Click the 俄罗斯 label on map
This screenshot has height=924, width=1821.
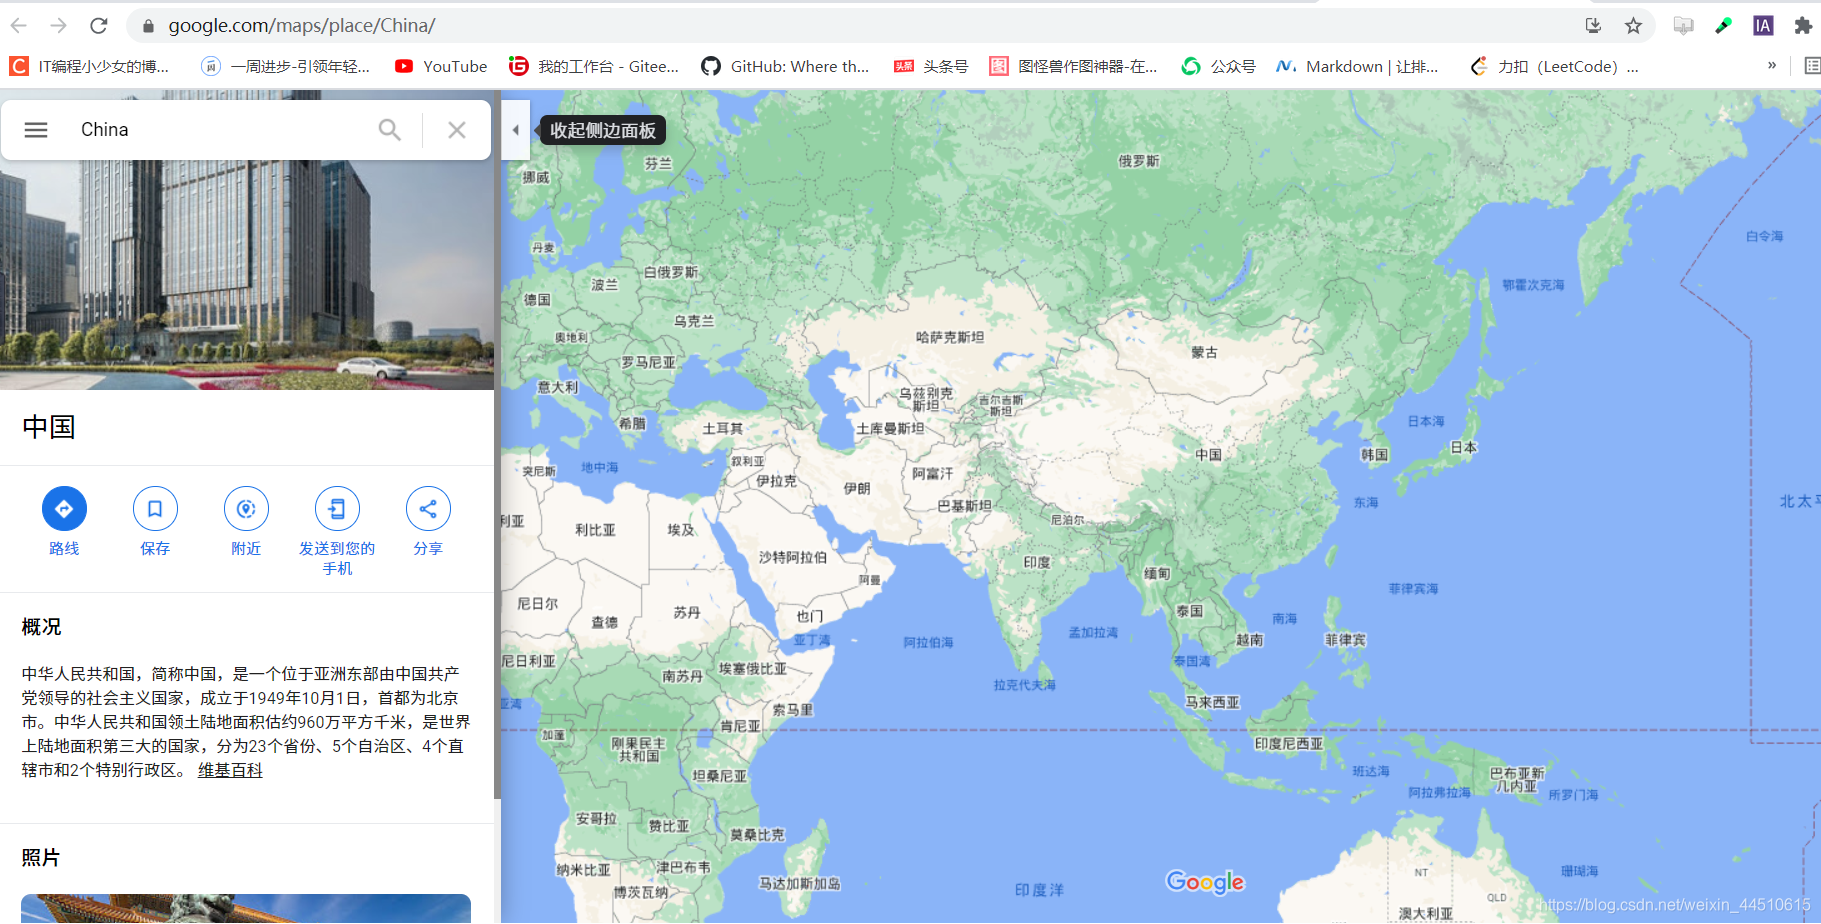click(x=1138, y=161)
